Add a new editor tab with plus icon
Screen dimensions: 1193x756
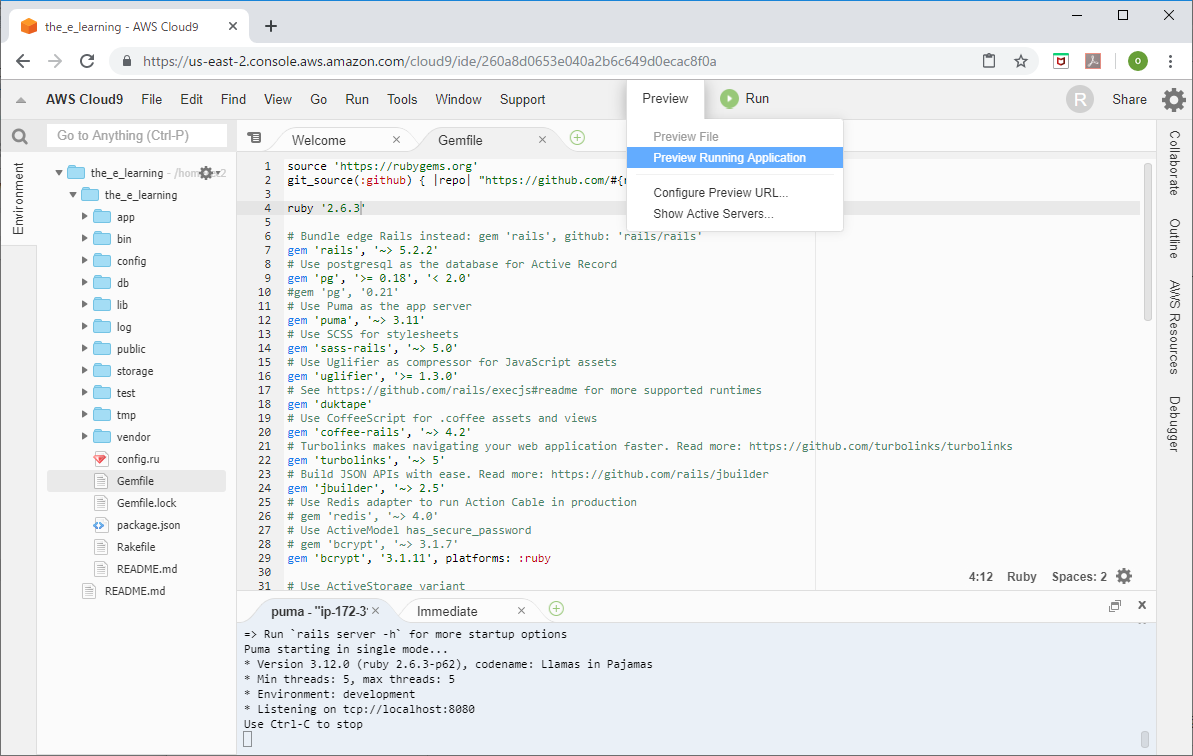(577, 138)
